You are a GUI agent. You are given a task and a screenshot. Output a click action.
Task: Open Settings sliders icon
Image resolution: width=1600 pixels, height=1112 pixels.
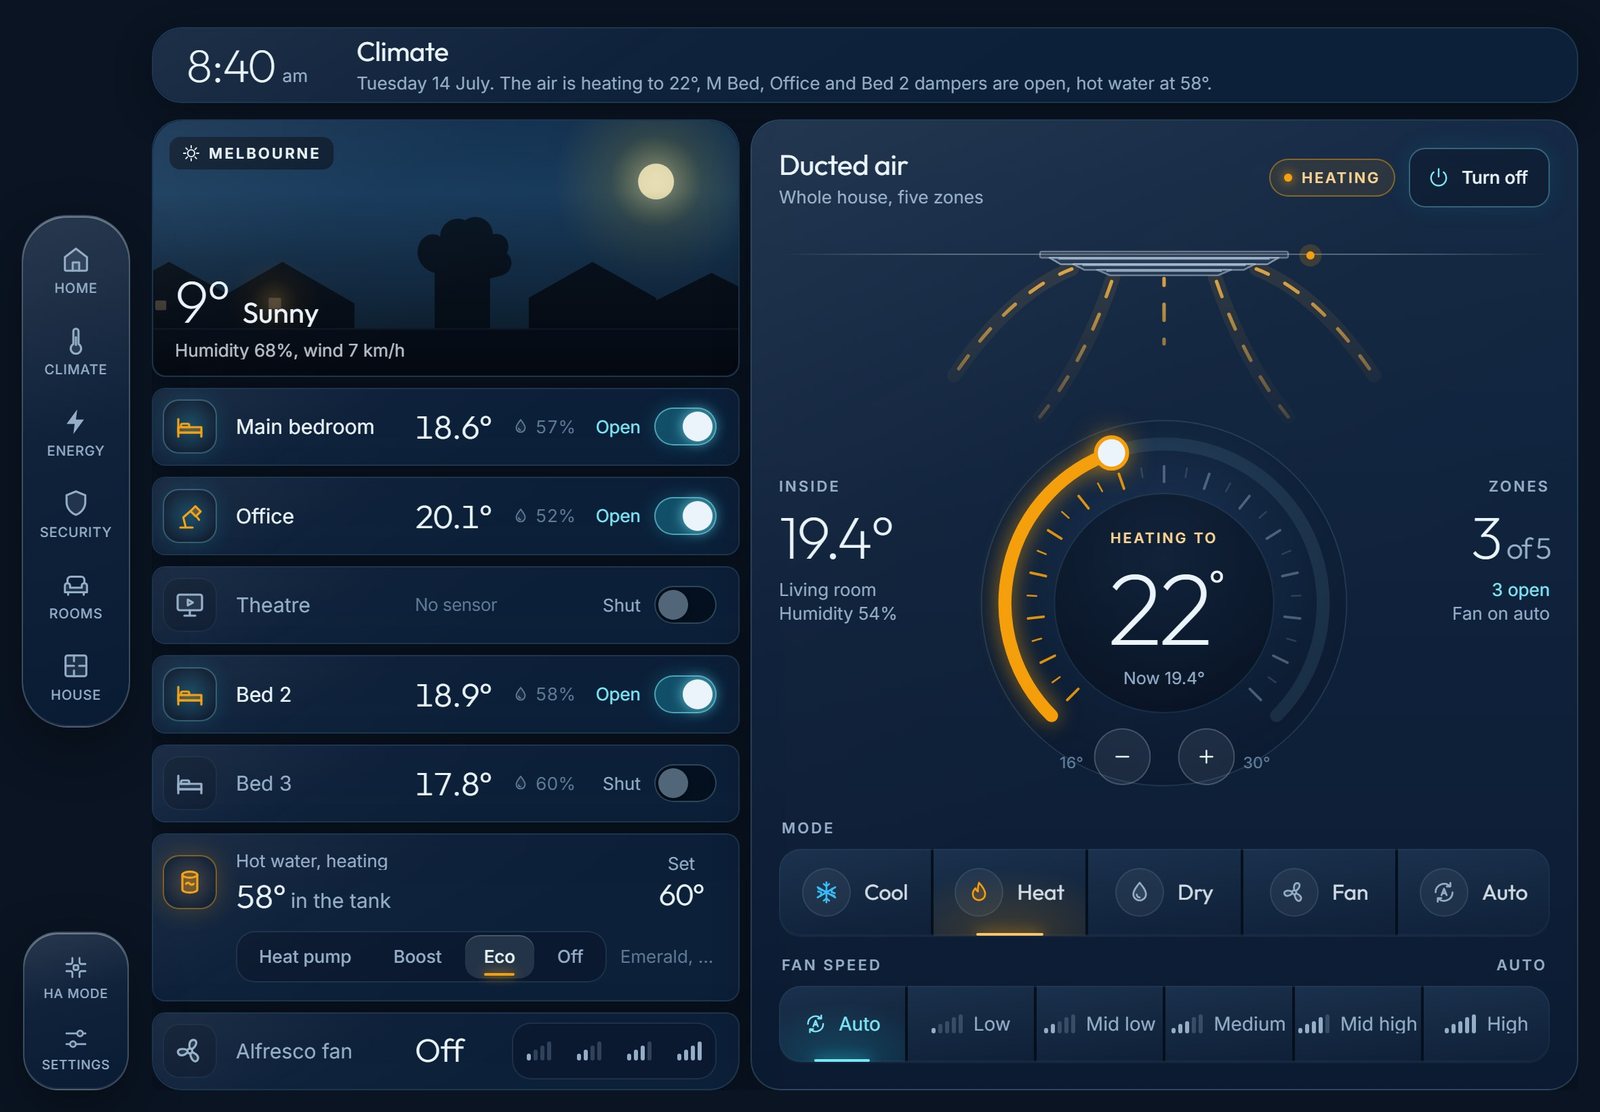pyautogui.click(x=76, y=1048)
